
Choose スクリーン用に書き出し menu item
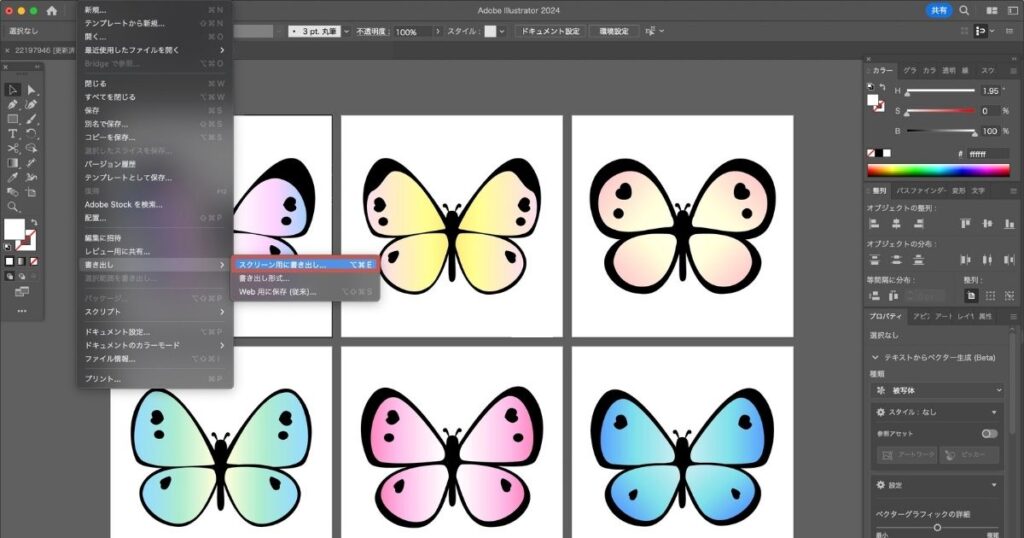283,265
